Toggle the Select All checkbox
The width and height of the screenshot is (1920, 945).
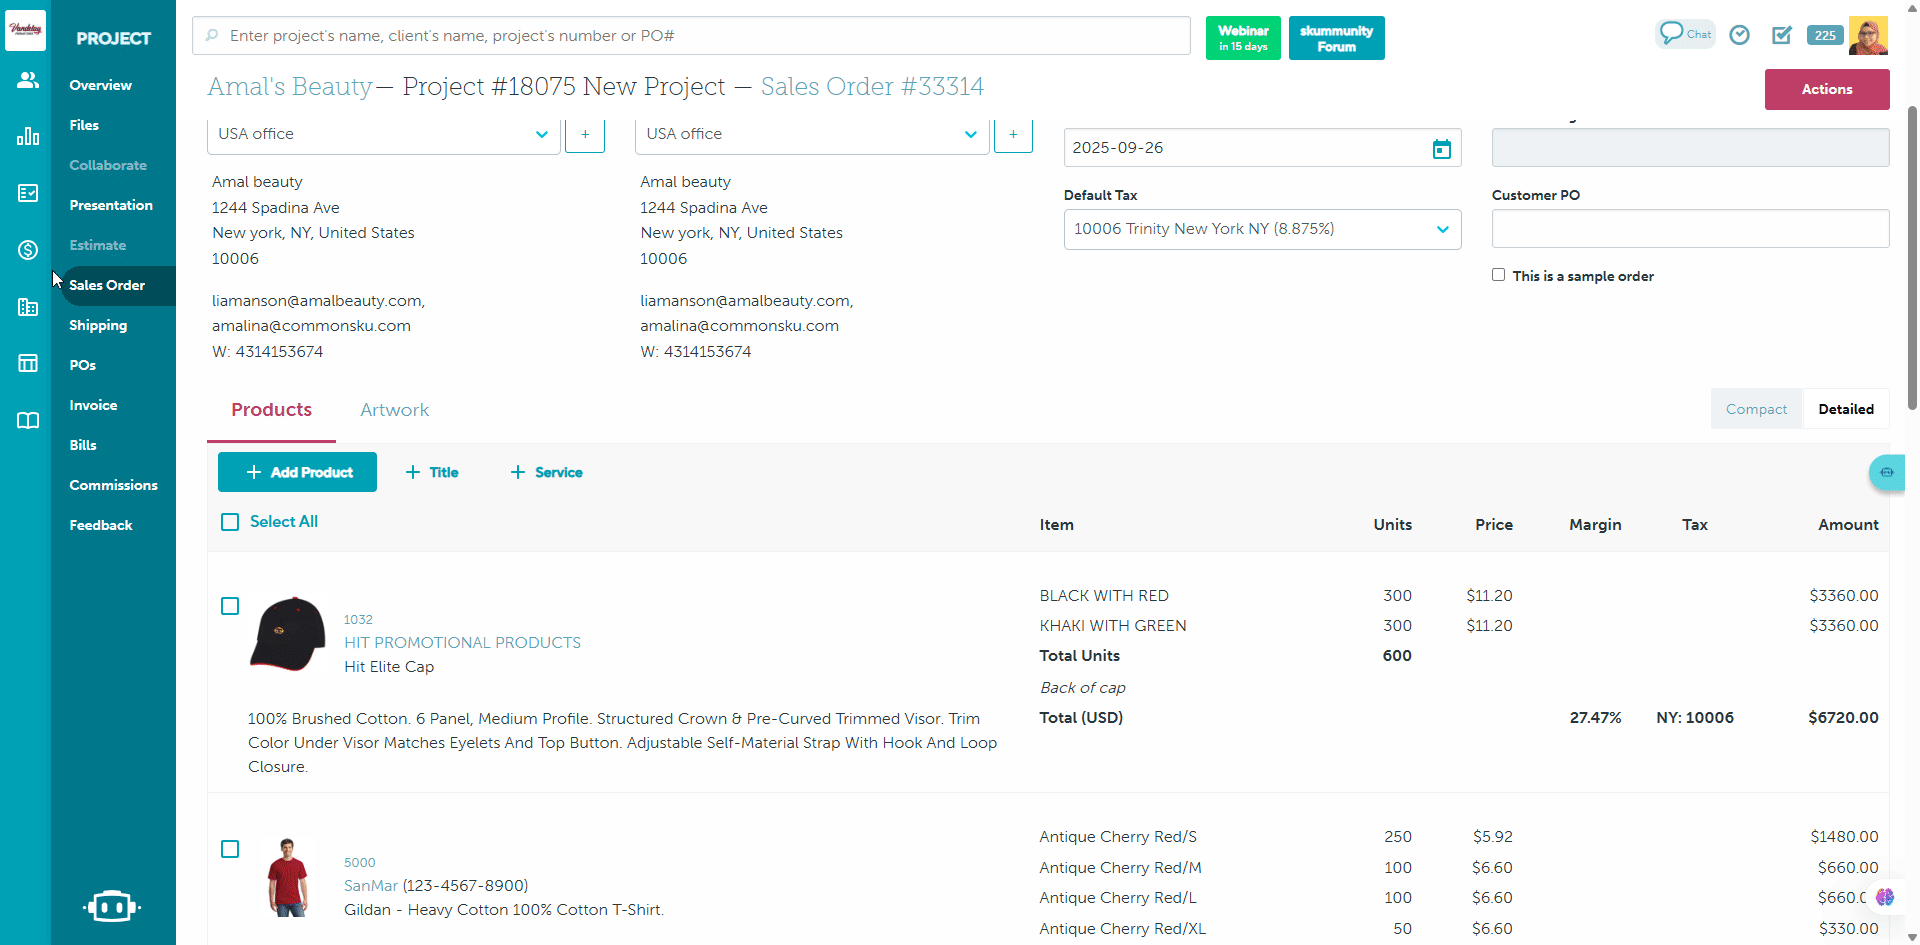[x=230, y=522]
